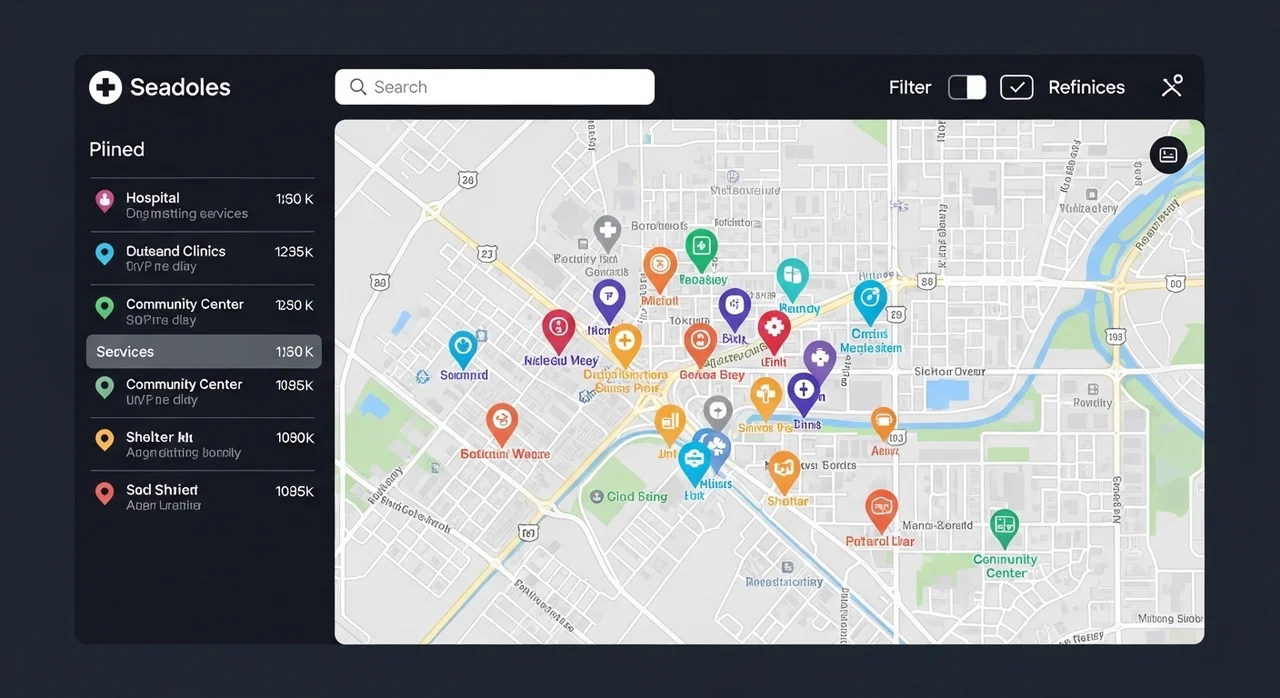Screen dimensions: 1280x698
Task: Click the Plined section heading
Action: point(117,149)
